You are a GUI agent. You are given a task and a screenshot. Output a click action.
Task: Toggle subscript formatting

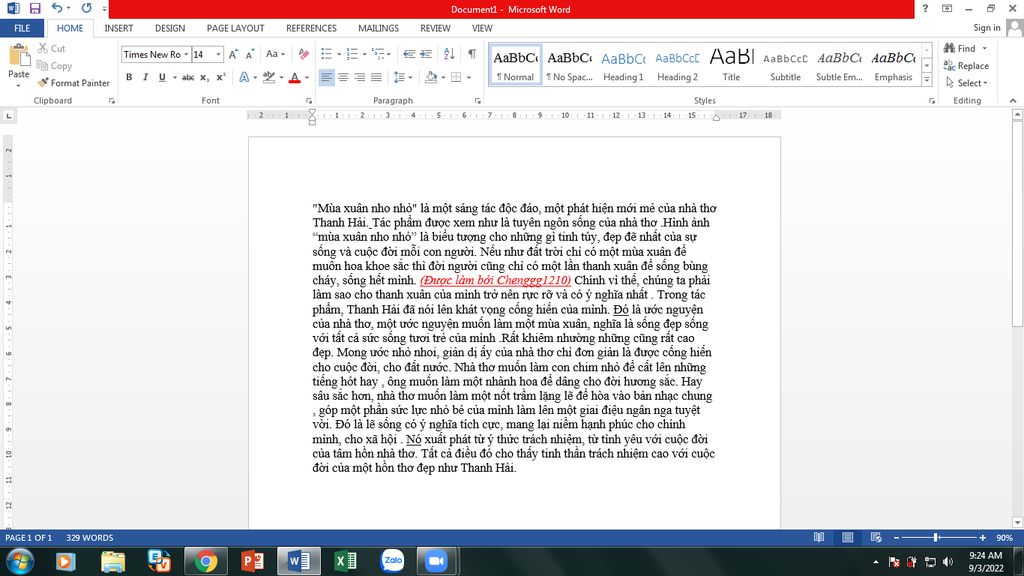204,77
